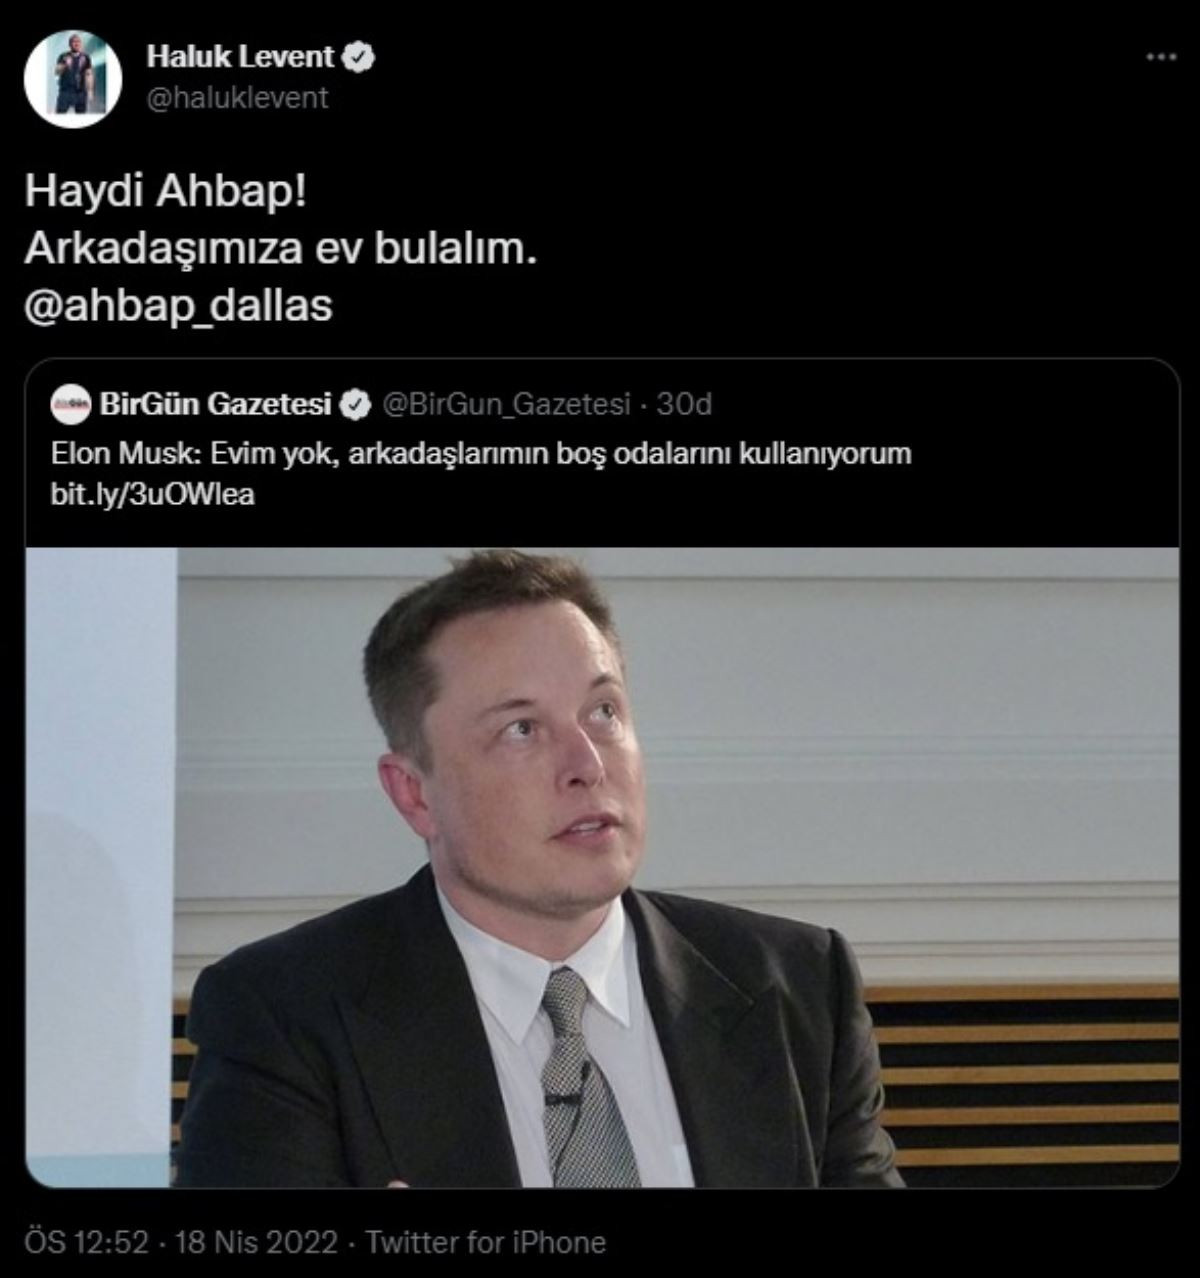Open the bit.ly/3uOWlea shortened link

click(155, 492)
